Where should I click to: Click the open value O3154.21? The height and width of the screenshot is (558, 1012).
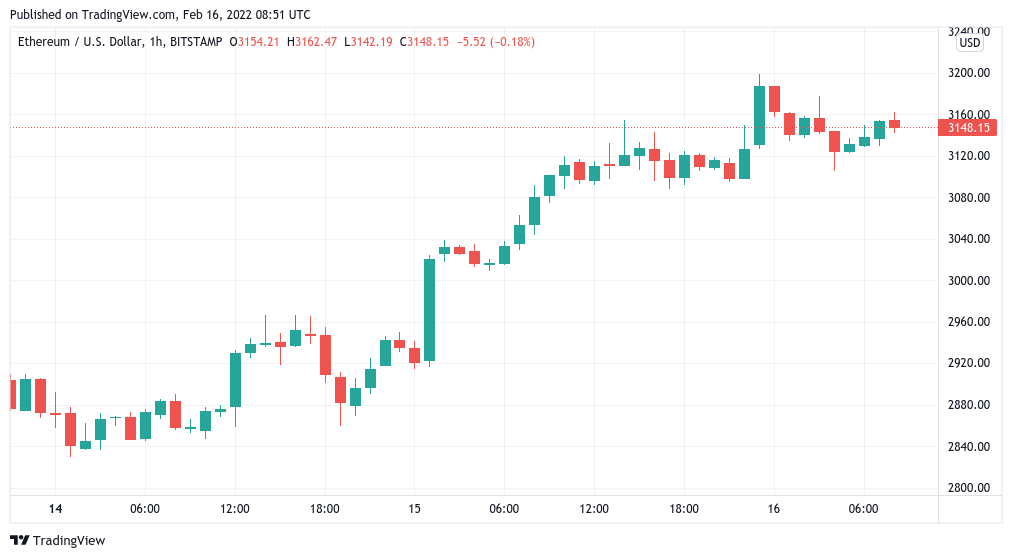(255, 42)
